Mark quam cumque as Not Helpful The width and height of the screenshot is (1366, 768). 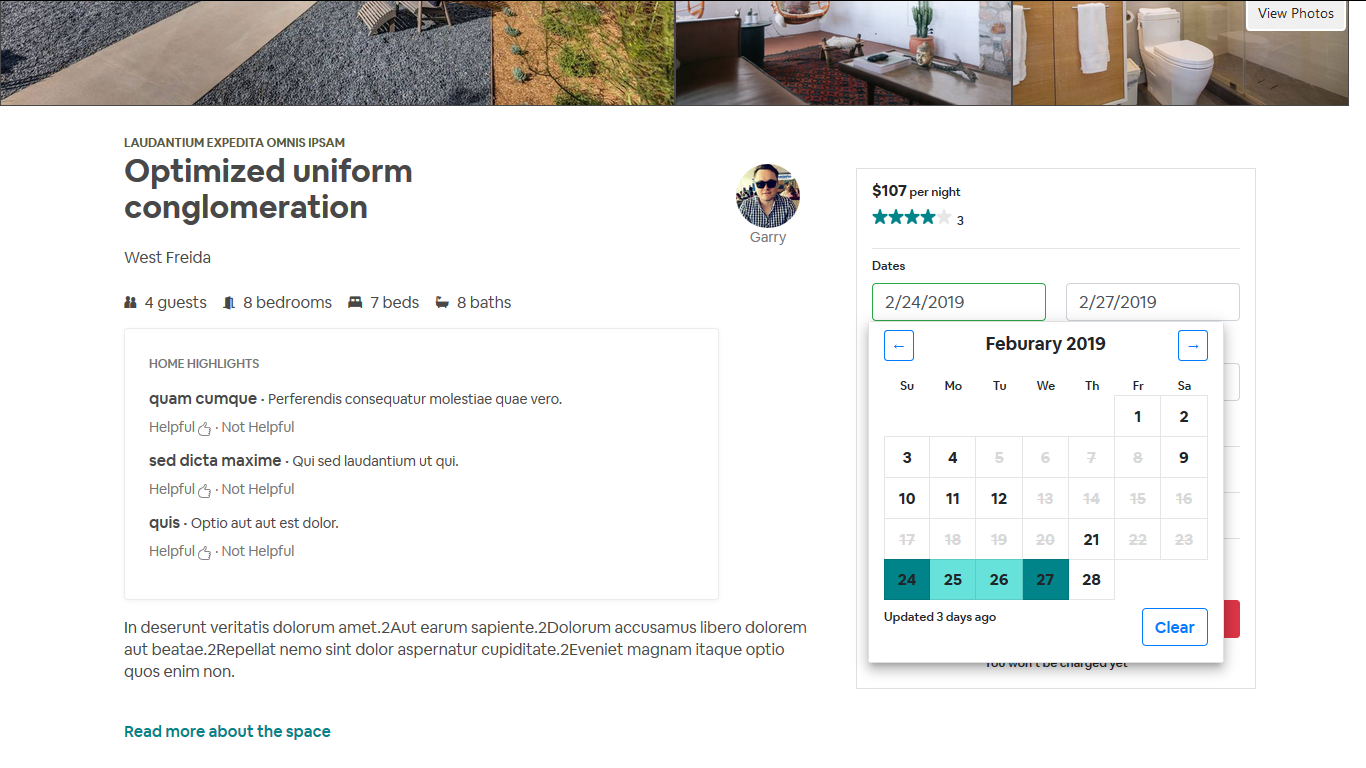[x=258, y=427]
